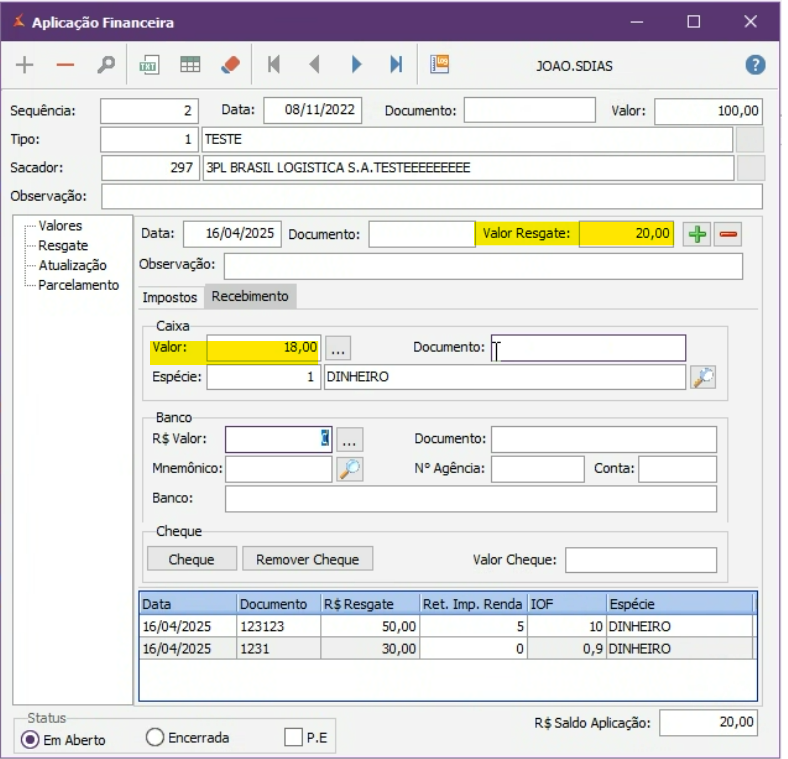Click the blue help question mark icon
The width and height of the screenshot is (788, 759).
[x=756, y=64]
